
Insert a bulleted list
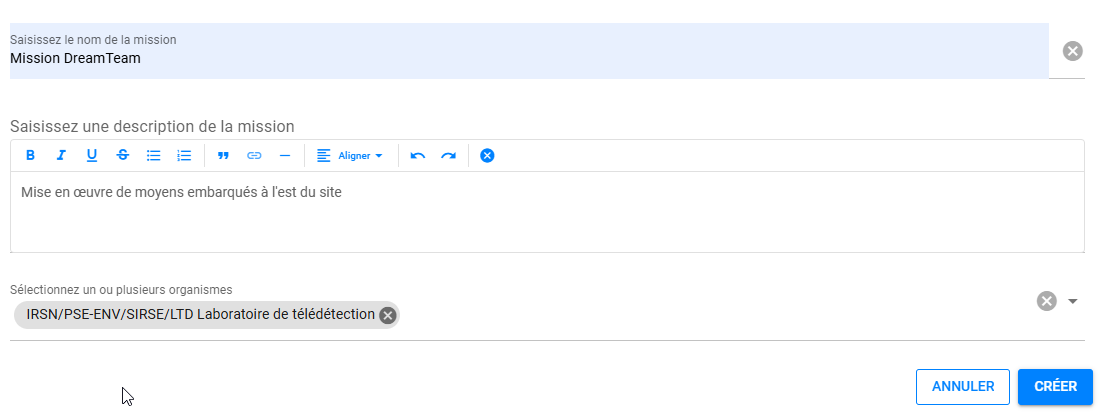153,155
